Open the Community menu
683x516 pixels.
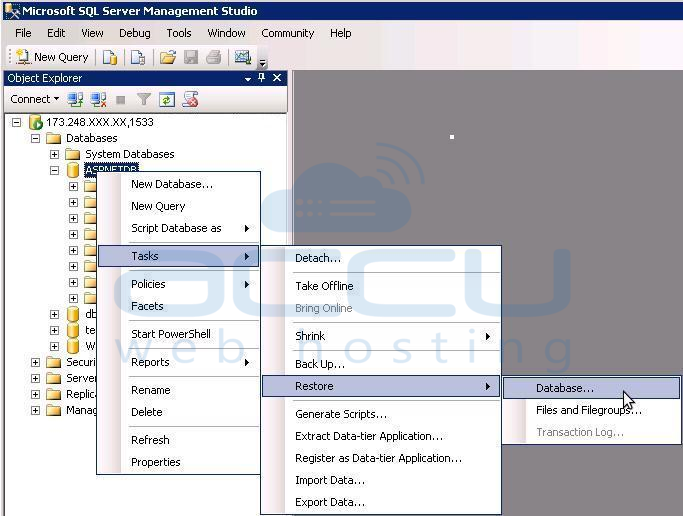[287, 33]
